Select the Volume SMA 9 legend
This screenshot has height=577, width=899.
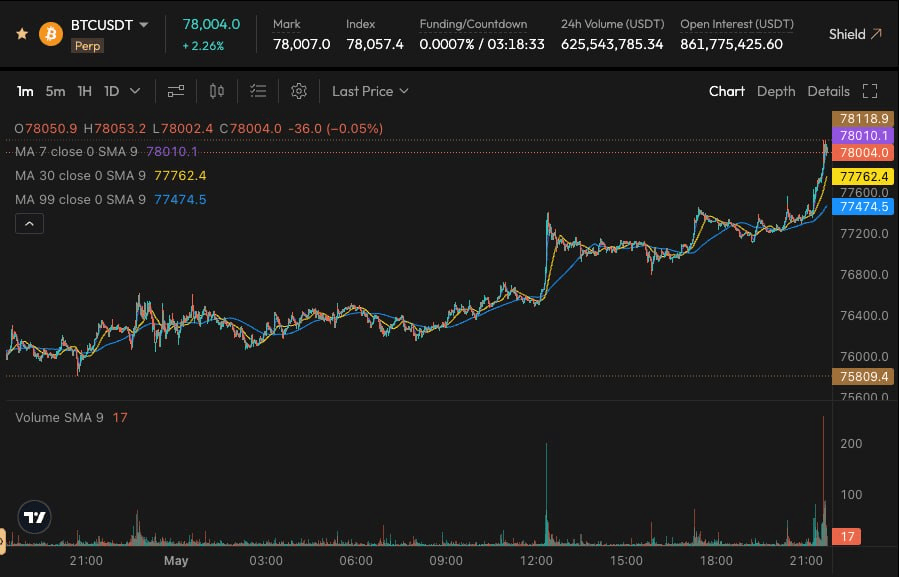click(x=71, y=418)
